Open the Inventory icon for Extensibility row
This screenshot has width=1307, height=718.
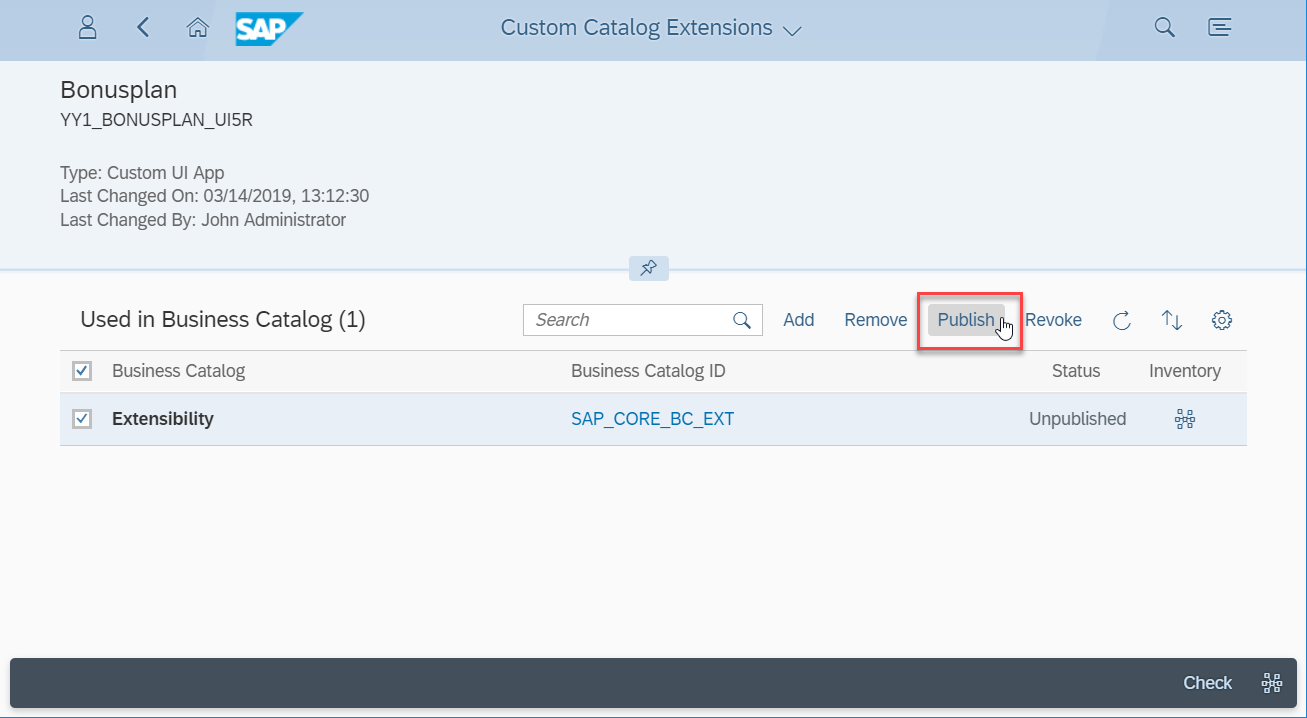click(1185, 419)
